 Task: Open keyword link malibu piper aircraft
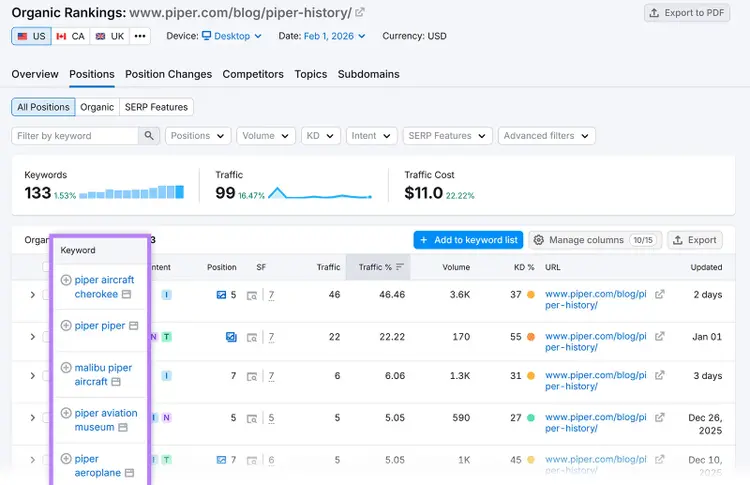(x=103, y=375)
